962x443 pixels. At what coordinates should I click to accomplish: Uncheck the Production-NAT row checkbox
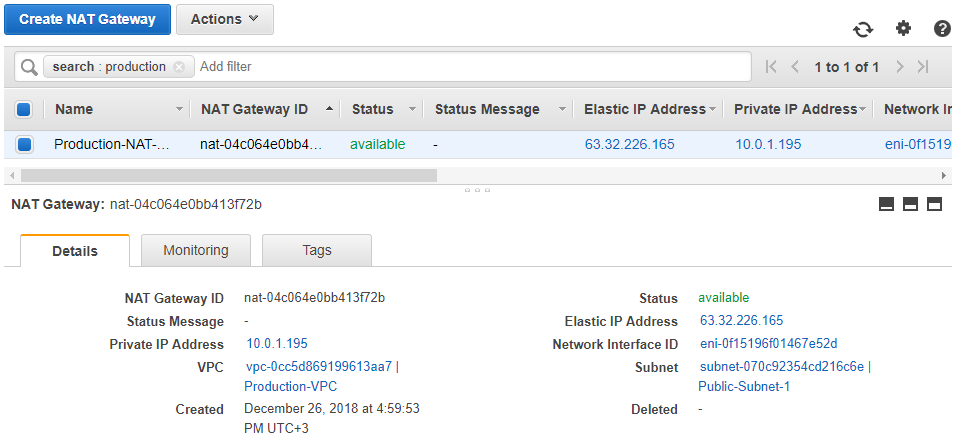tap(25, 144)
